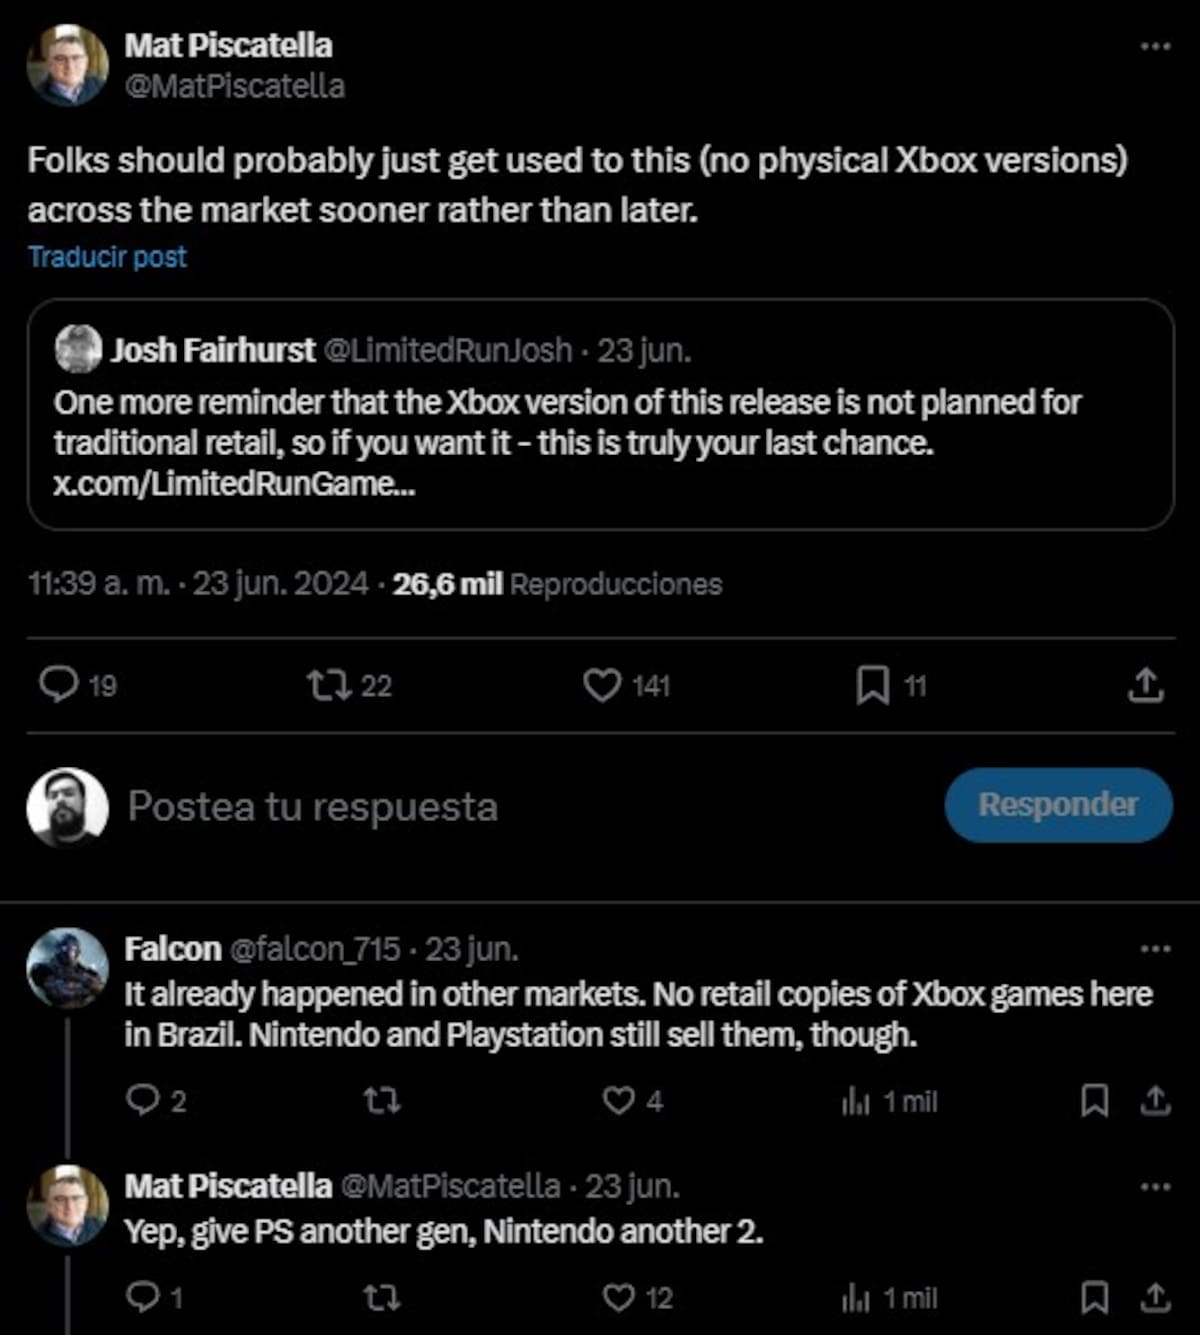Bookmark Falcon's reply

tap(1095, 1101)
